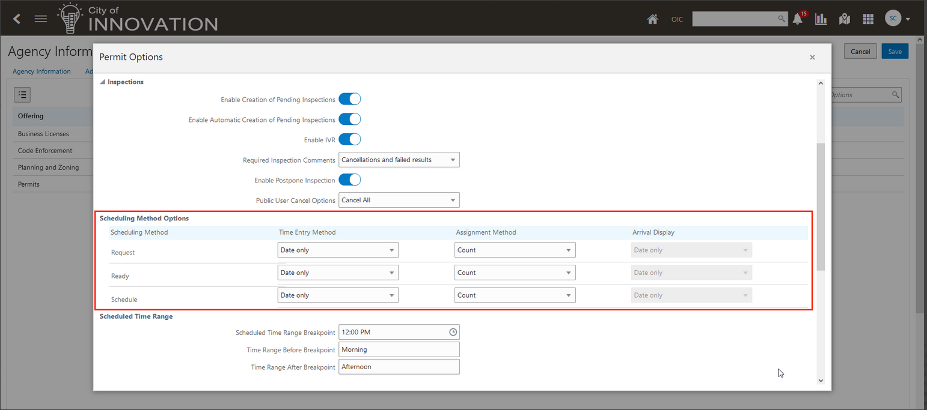Open the map icon in header

click(x=845, y=19)
